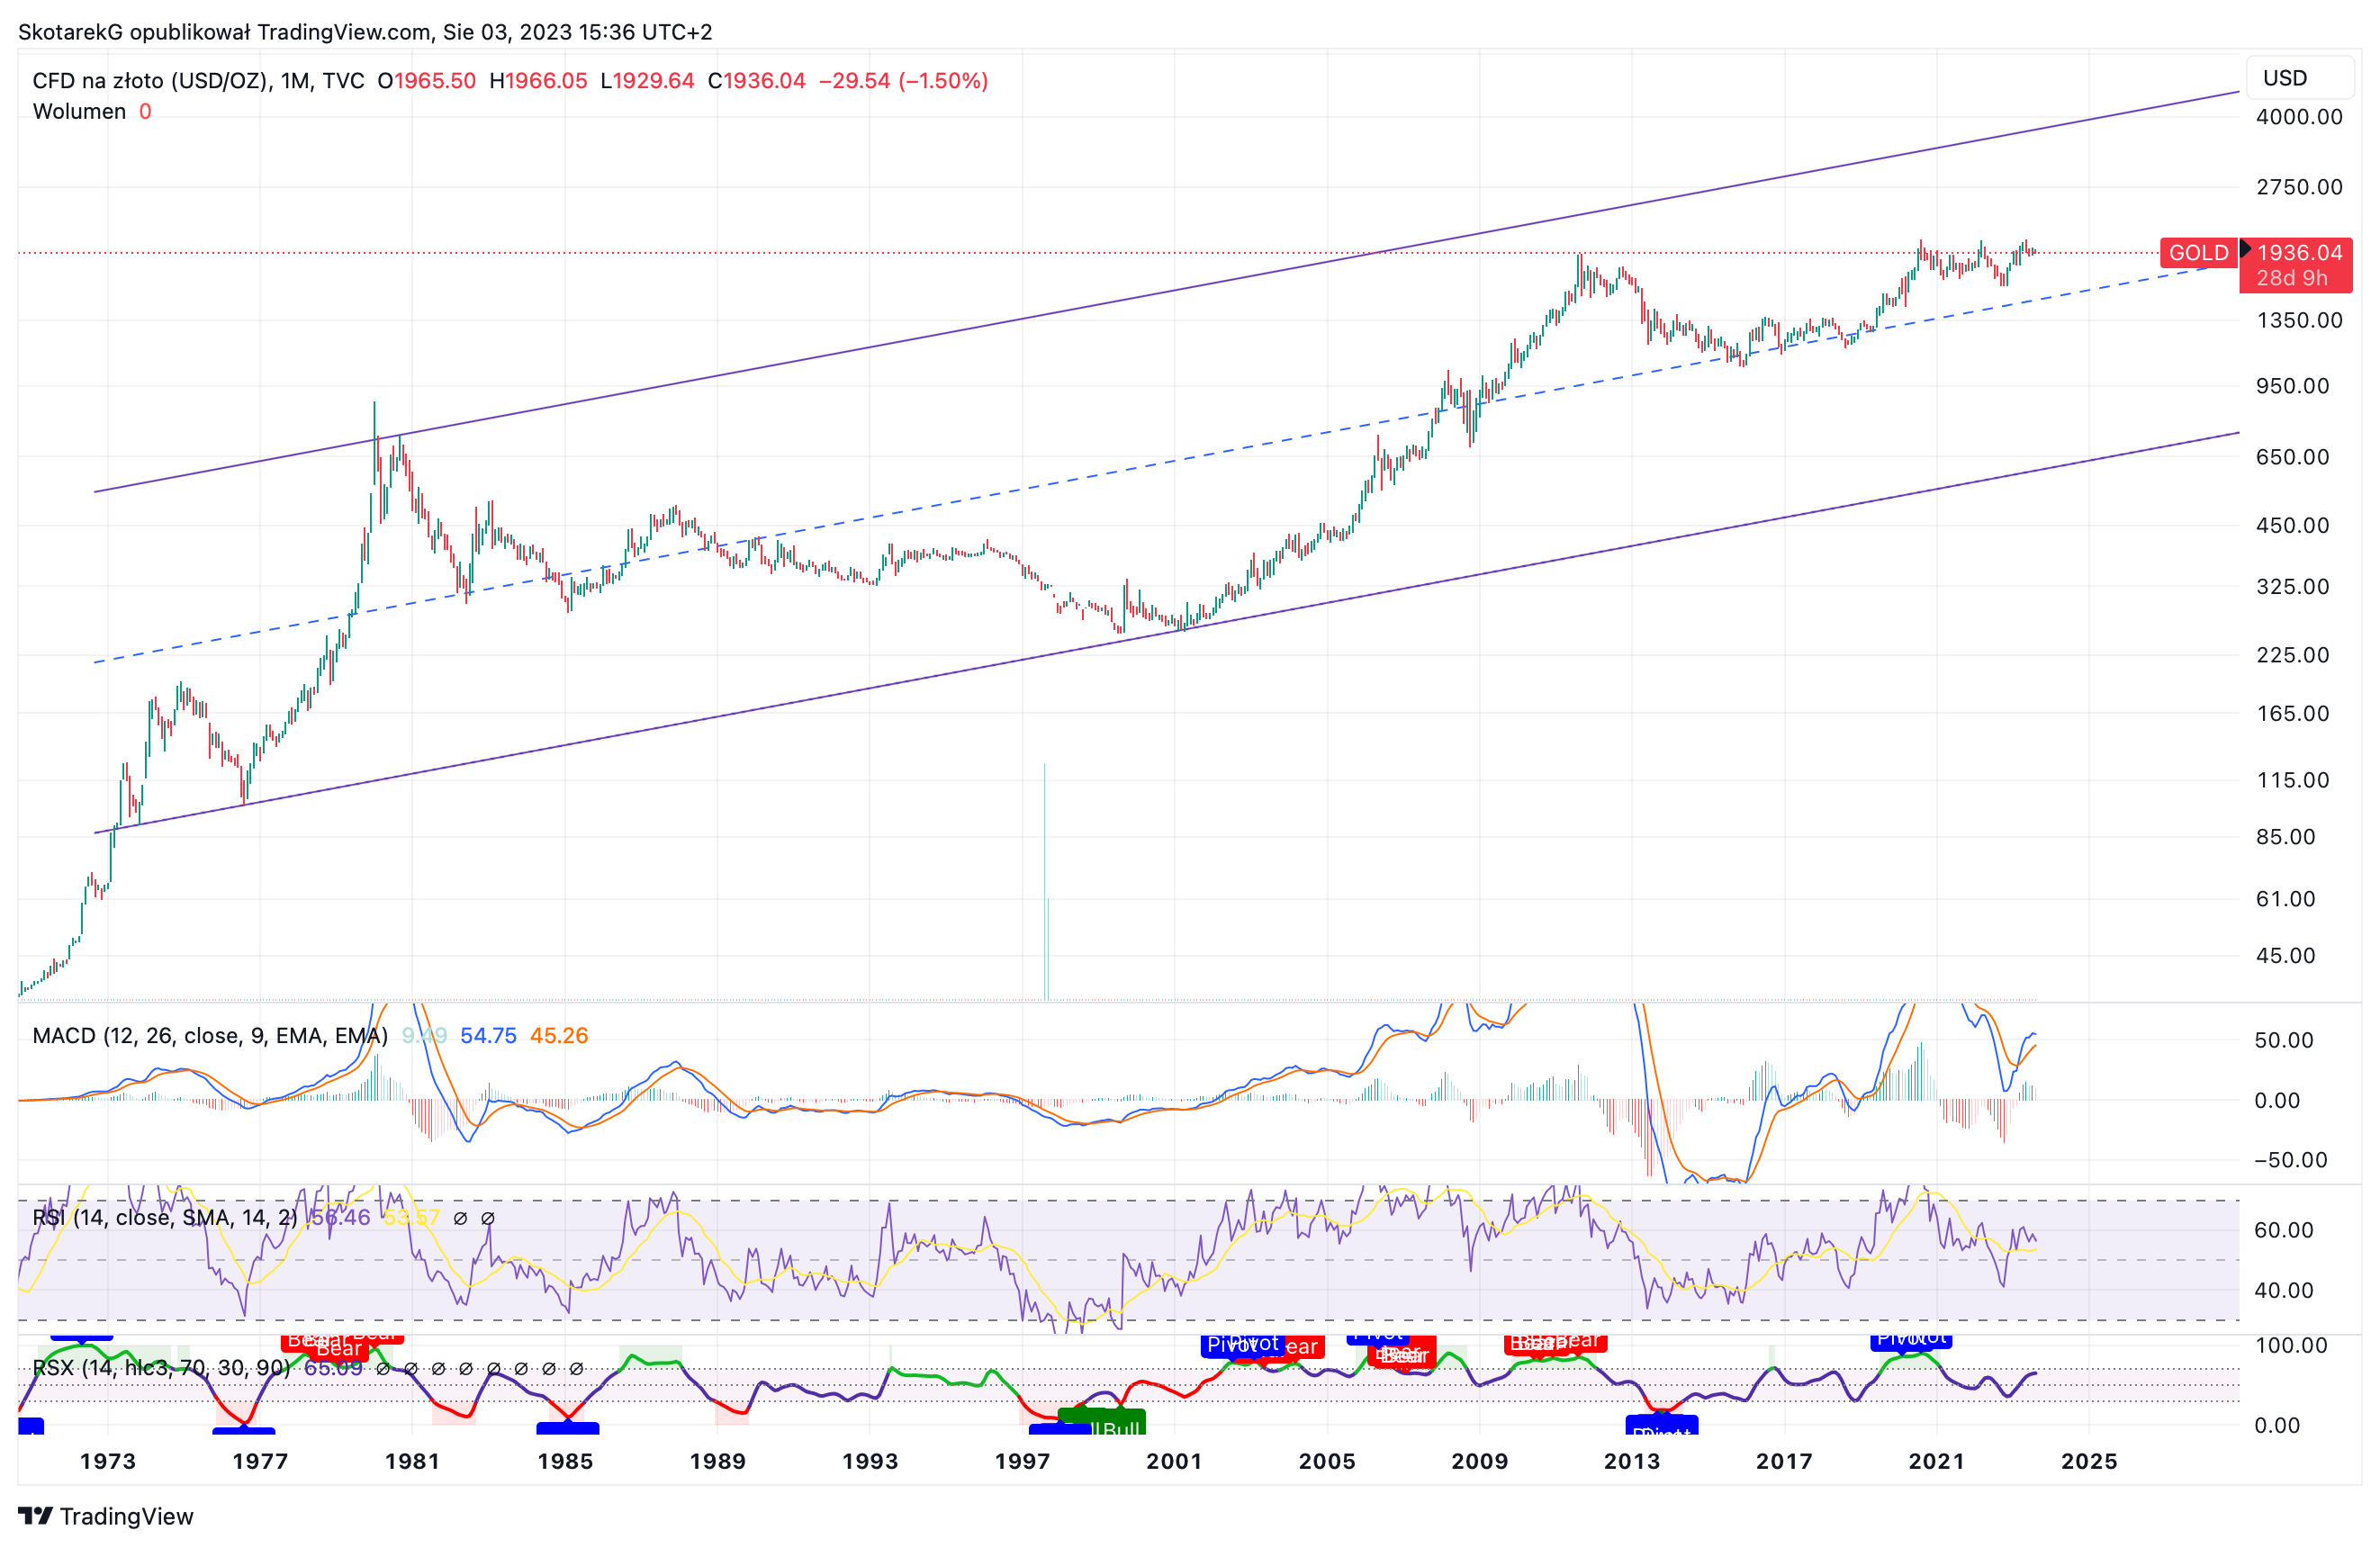
Task: Click the SkotarekG publication header text
Action: (365, 32)
